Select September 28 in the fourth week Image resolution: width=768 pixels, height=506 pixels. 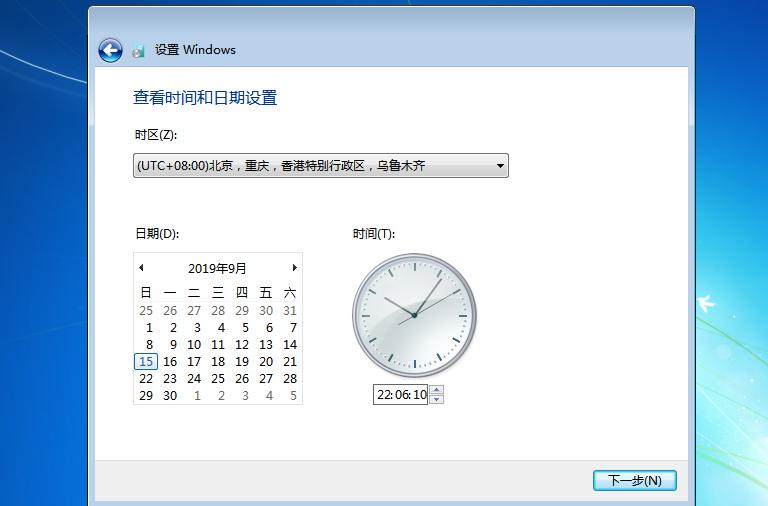click(x=290, y=379)
